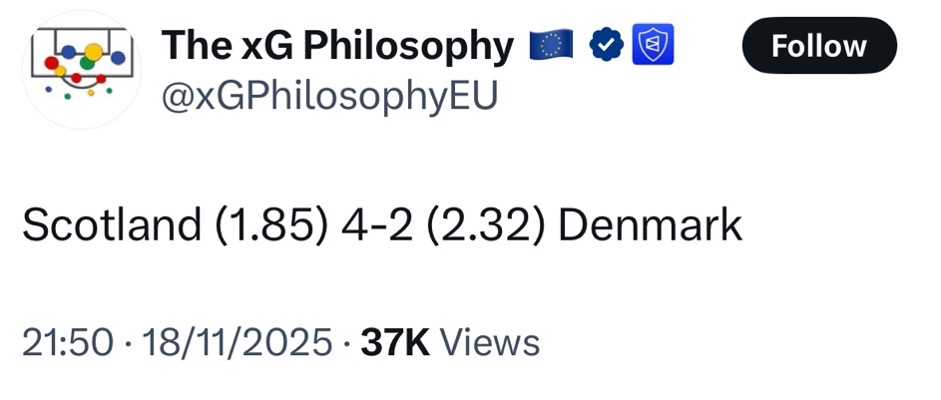941x400 pixels.
Task: Click Scotland's xG value (1.85)
Action: [x=269, y=225]
